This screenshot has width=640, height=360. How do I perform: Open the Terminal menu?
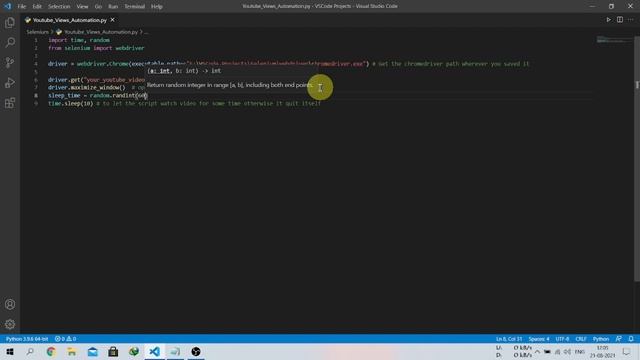tap(135, 7)
